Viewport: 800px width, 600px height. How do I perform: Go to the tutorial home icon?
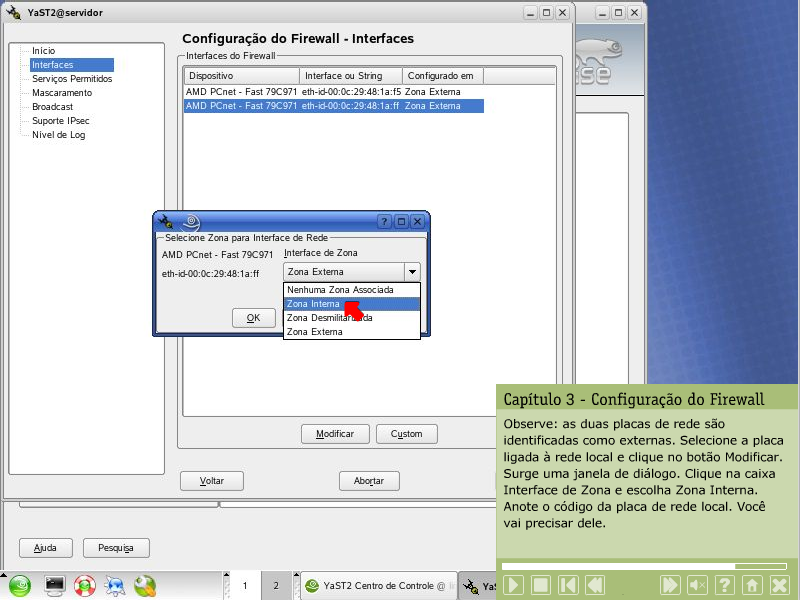(x=751, y=585)
